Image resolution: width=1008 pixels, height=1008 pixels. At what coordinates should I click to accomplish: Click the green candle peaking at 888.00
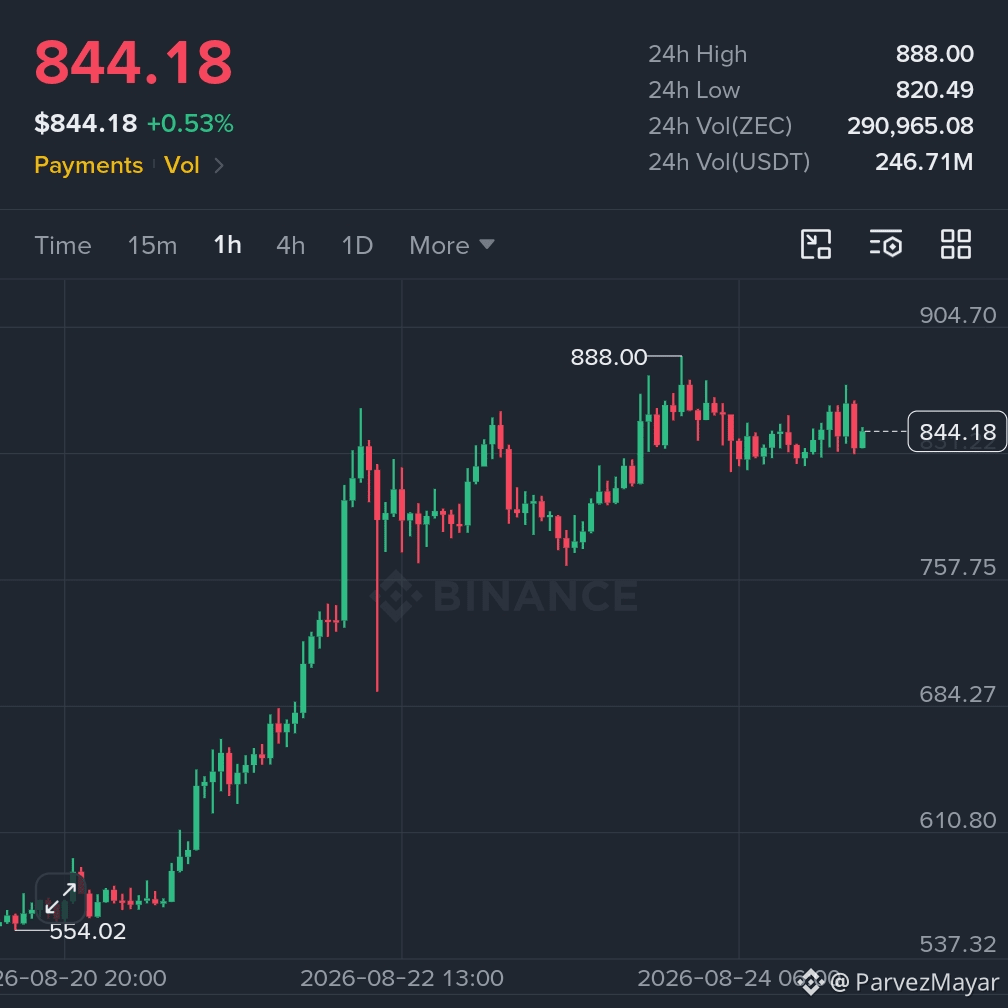coord(681,386)
